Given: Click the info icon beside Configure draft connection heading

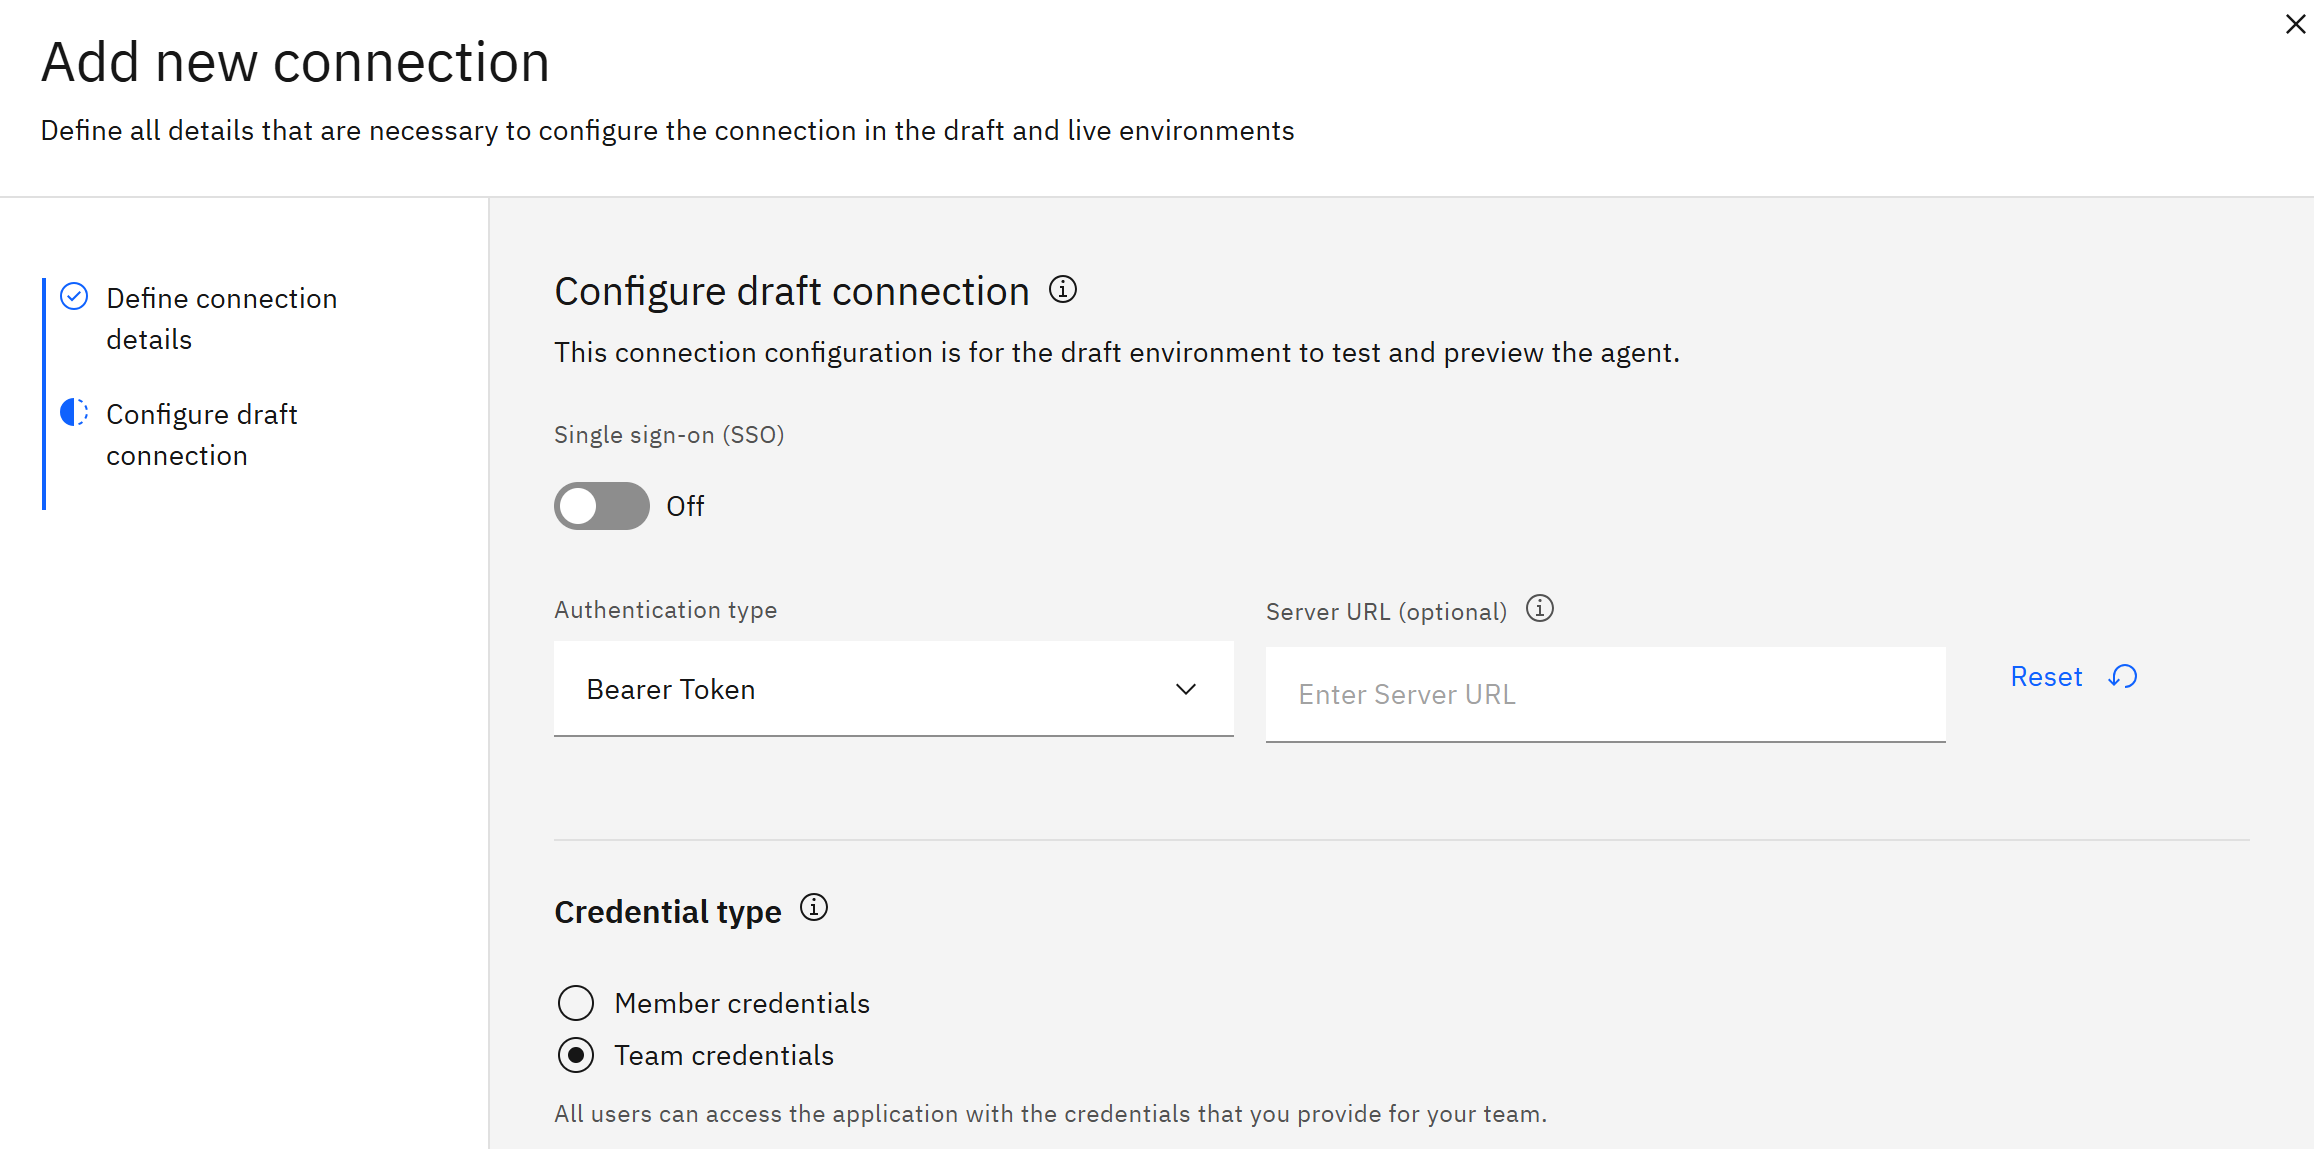Looking at the screenshot, I should tap(1063, 289).
